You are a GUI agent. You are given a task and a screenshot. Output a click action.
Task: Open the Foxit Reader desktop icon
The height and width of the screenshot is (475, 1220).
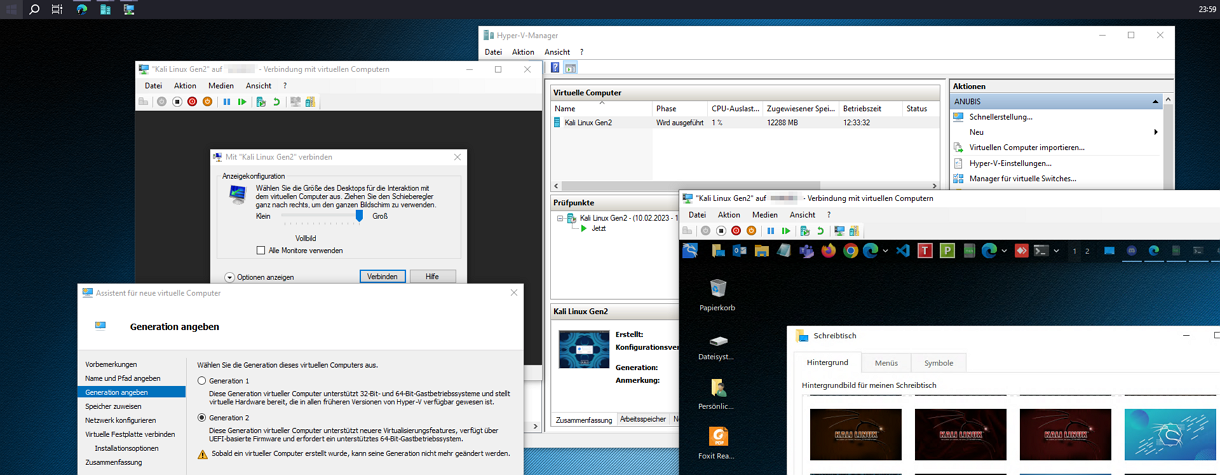click(717, 443)
